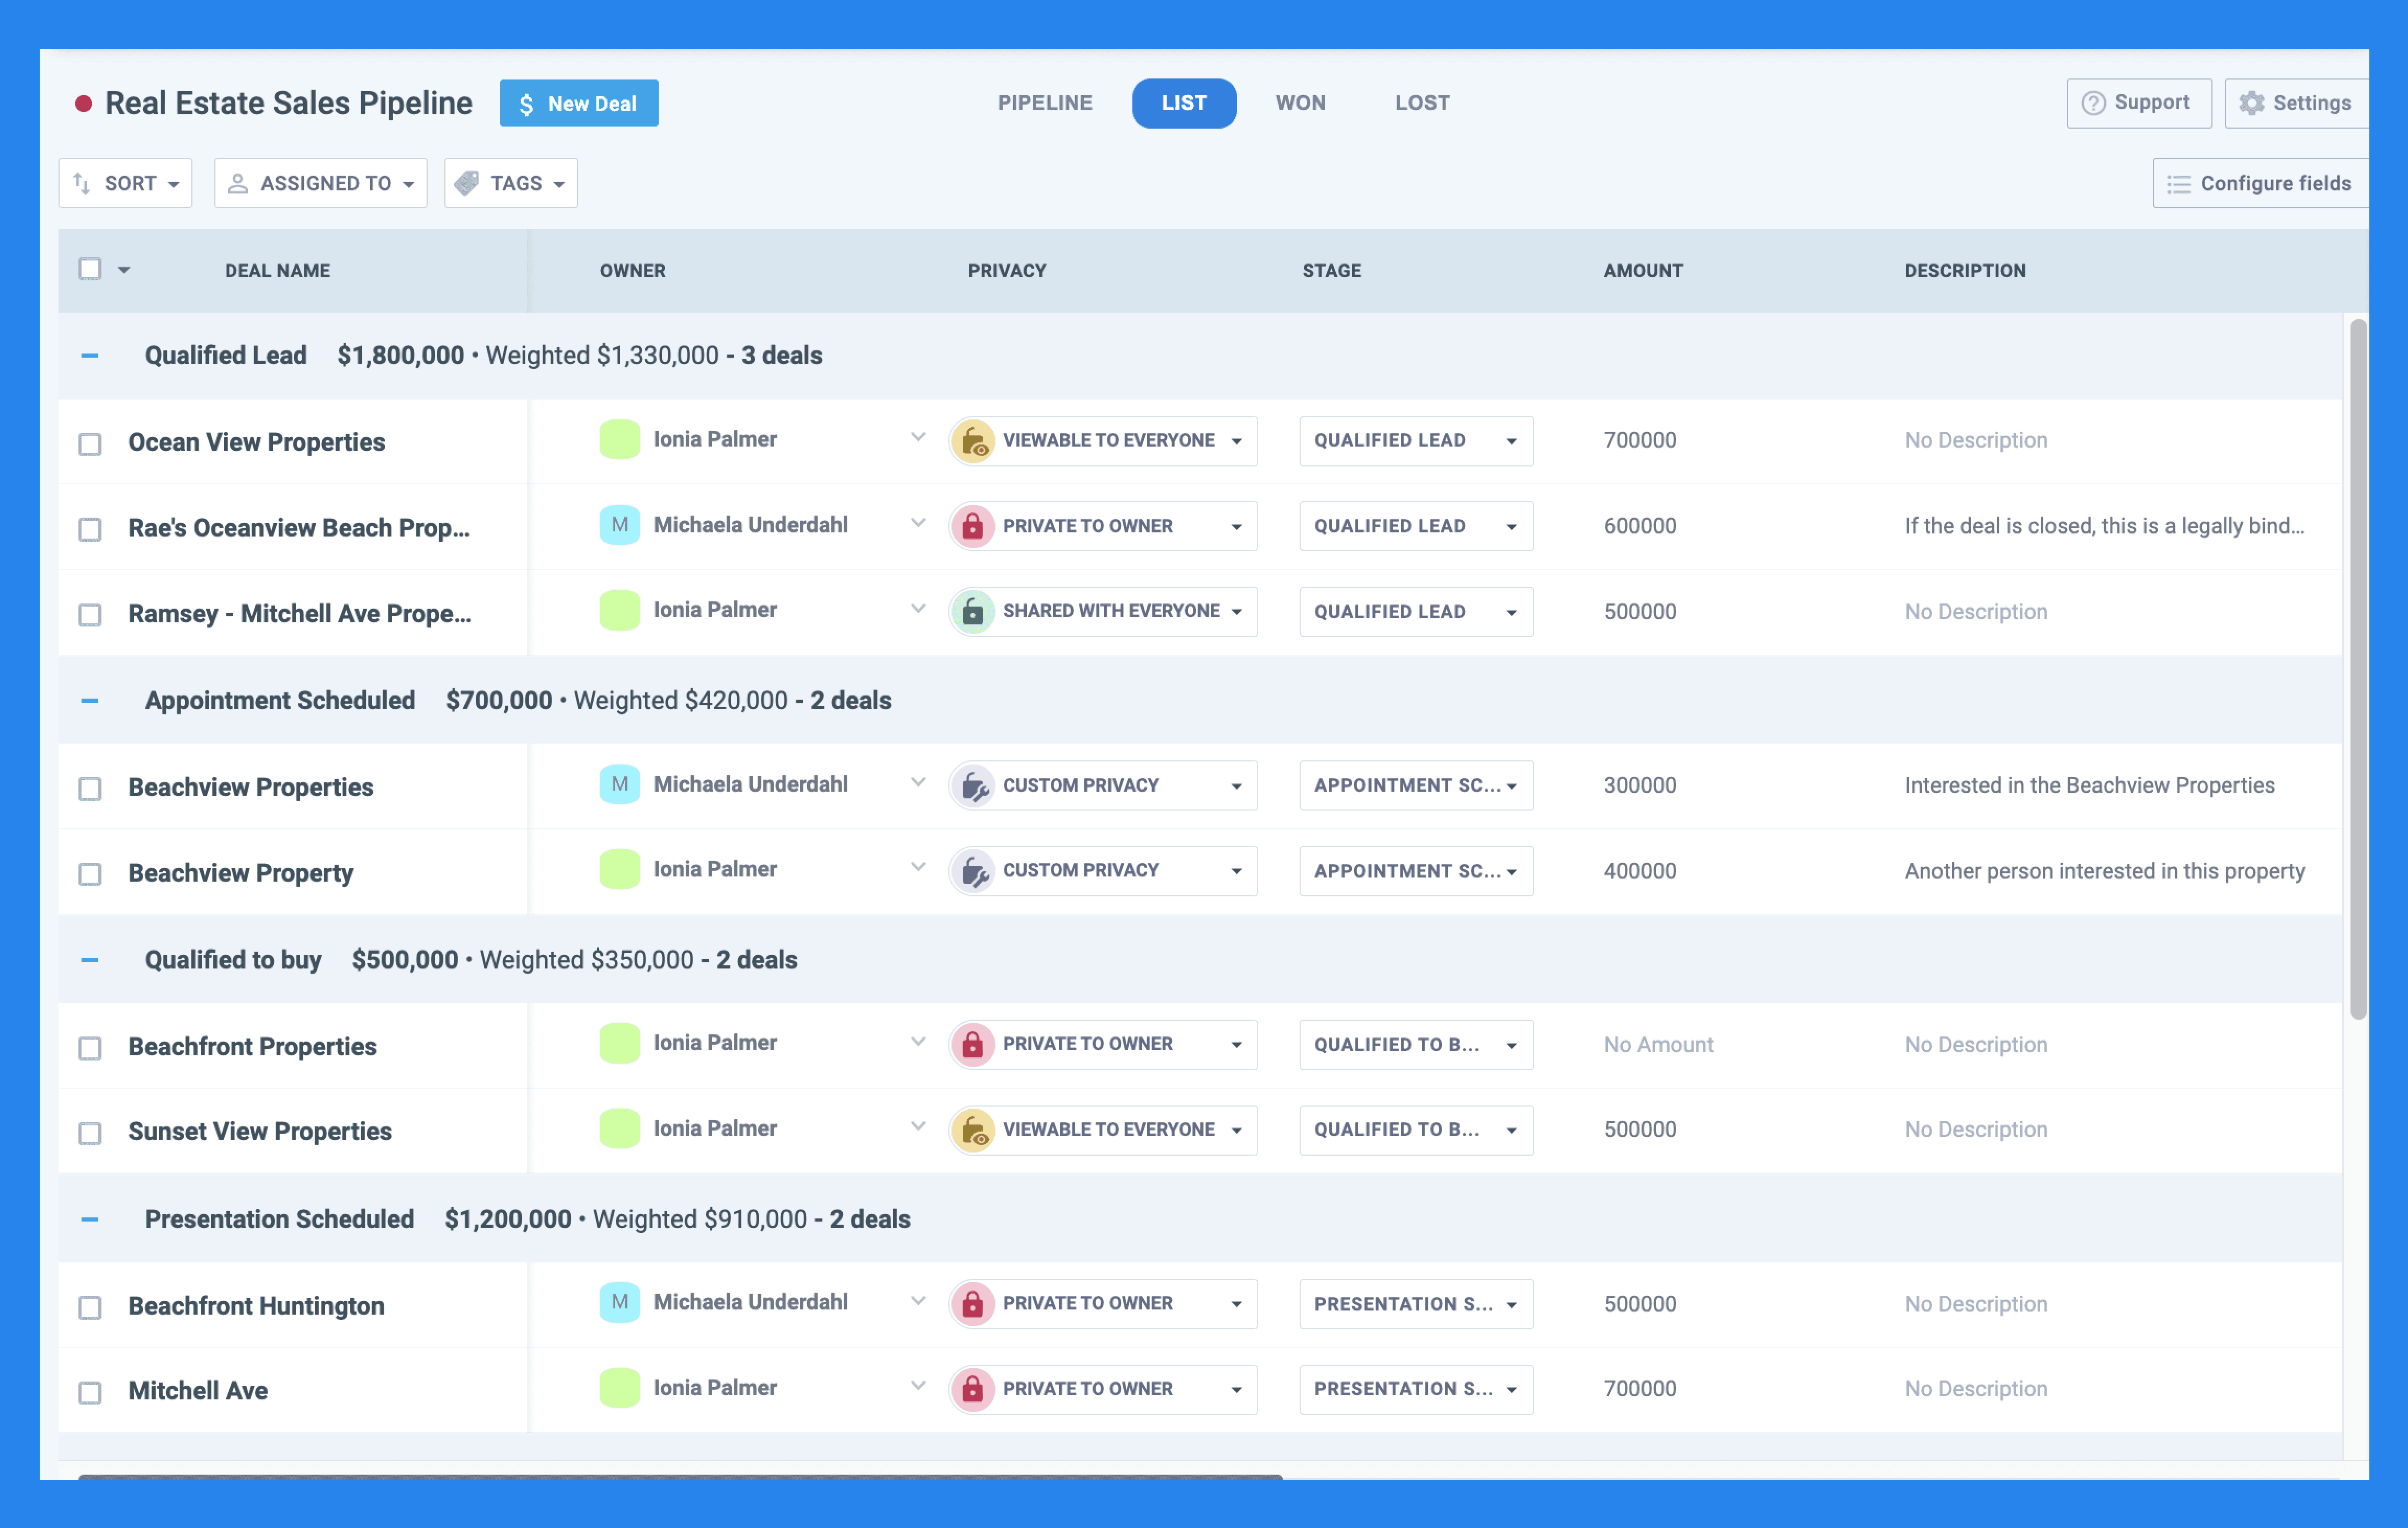Screen dimensions: 2408x1528
Task: Open stage dropdown for Mitchell Ave
Action: tap(1416, 1389)
